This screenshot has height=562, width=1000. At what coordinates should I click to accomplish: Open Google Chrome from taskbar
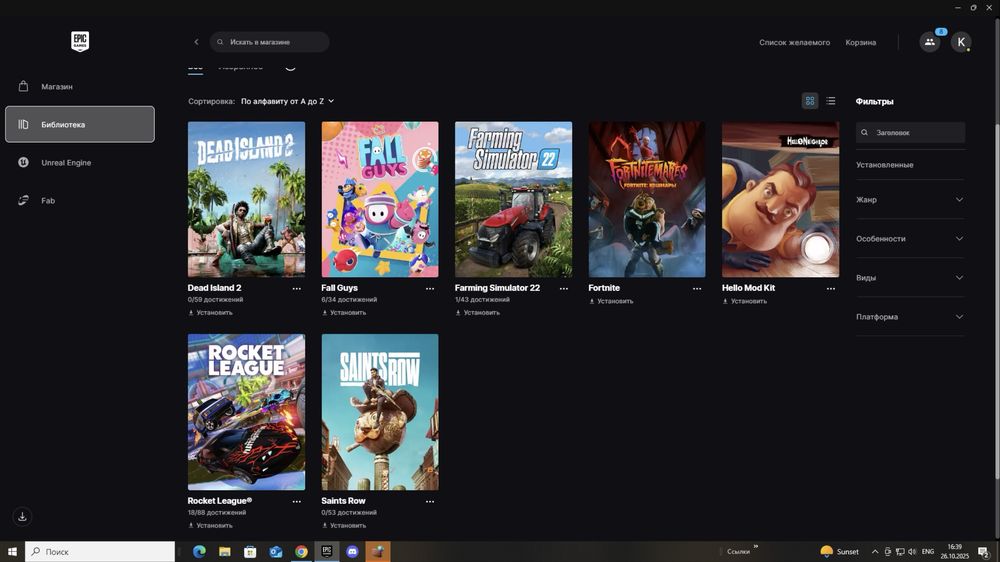click(301, 552)
